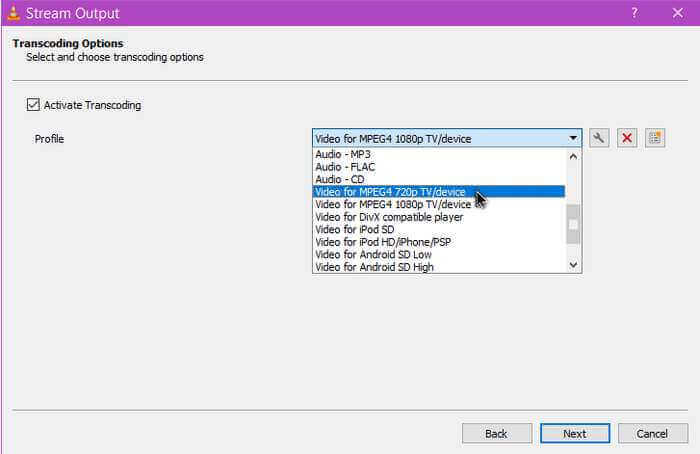Screen dimensions: 700x454
Task: Click the profile list scroll down arrow
Action: [573, 265]
